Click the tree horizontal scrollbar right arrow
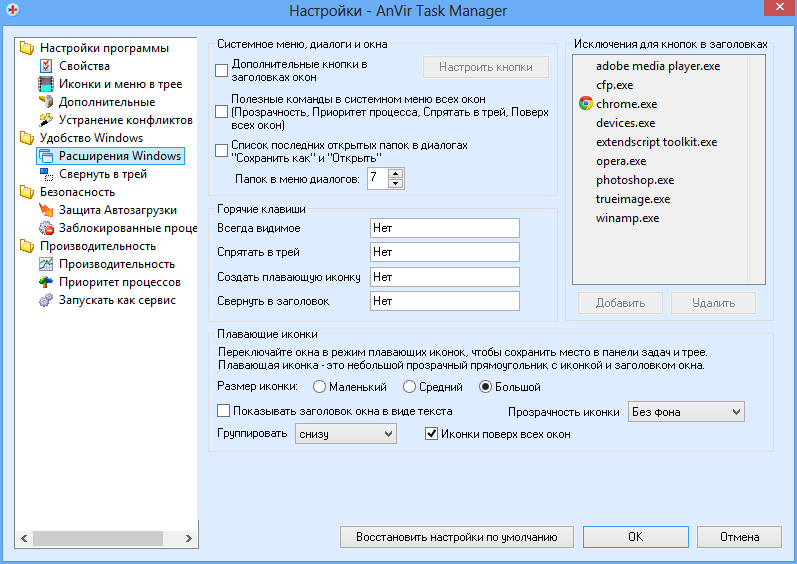 pyautogui.click(x=189, y=538)
